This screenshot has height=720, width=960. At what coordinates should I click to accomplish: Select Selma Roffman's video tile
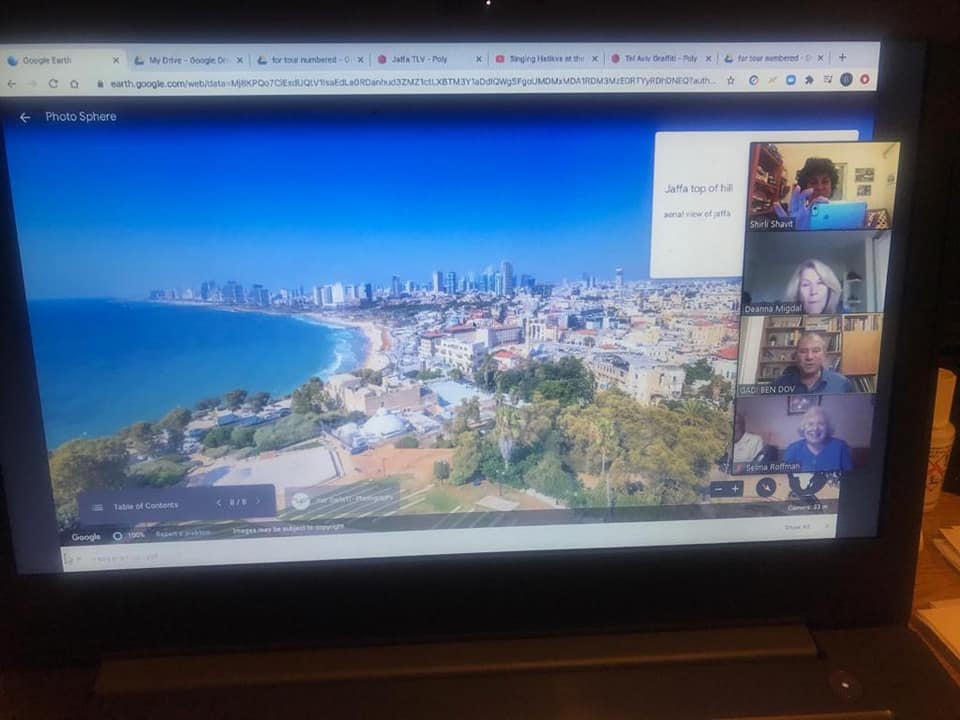(803, 434)
